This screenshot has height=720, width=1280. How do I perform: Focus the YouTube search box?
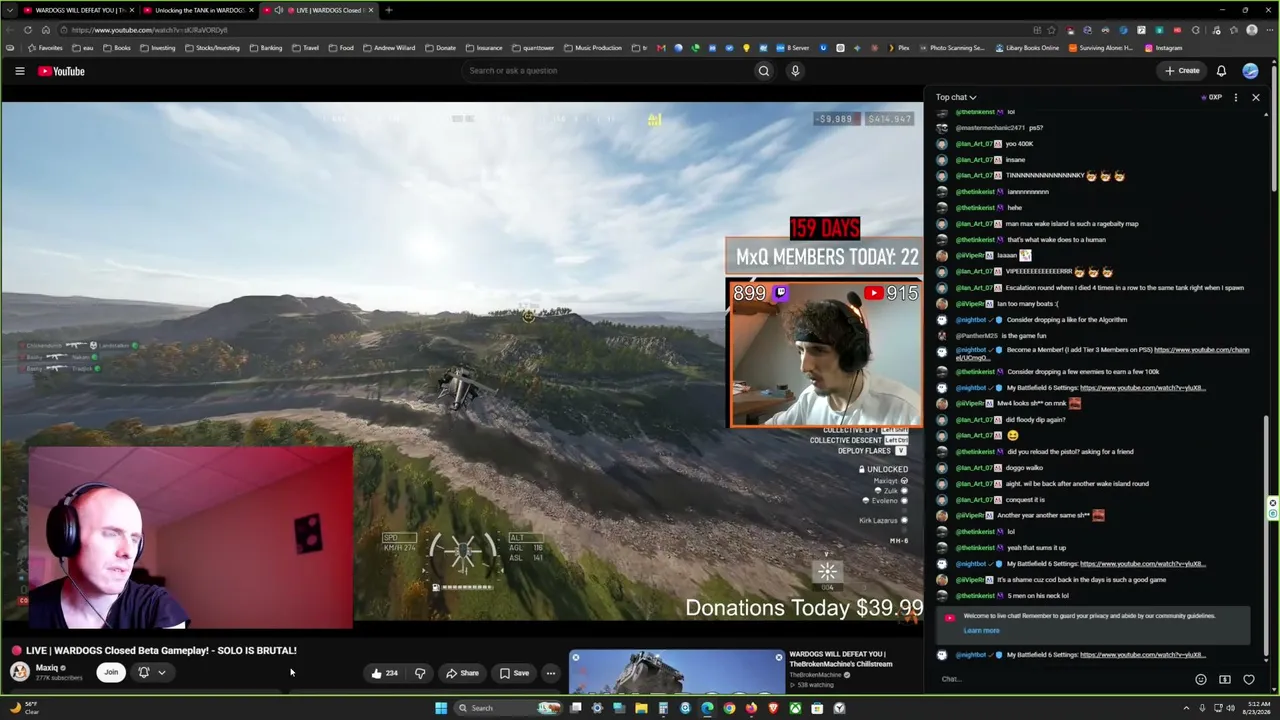pos(608,71)
